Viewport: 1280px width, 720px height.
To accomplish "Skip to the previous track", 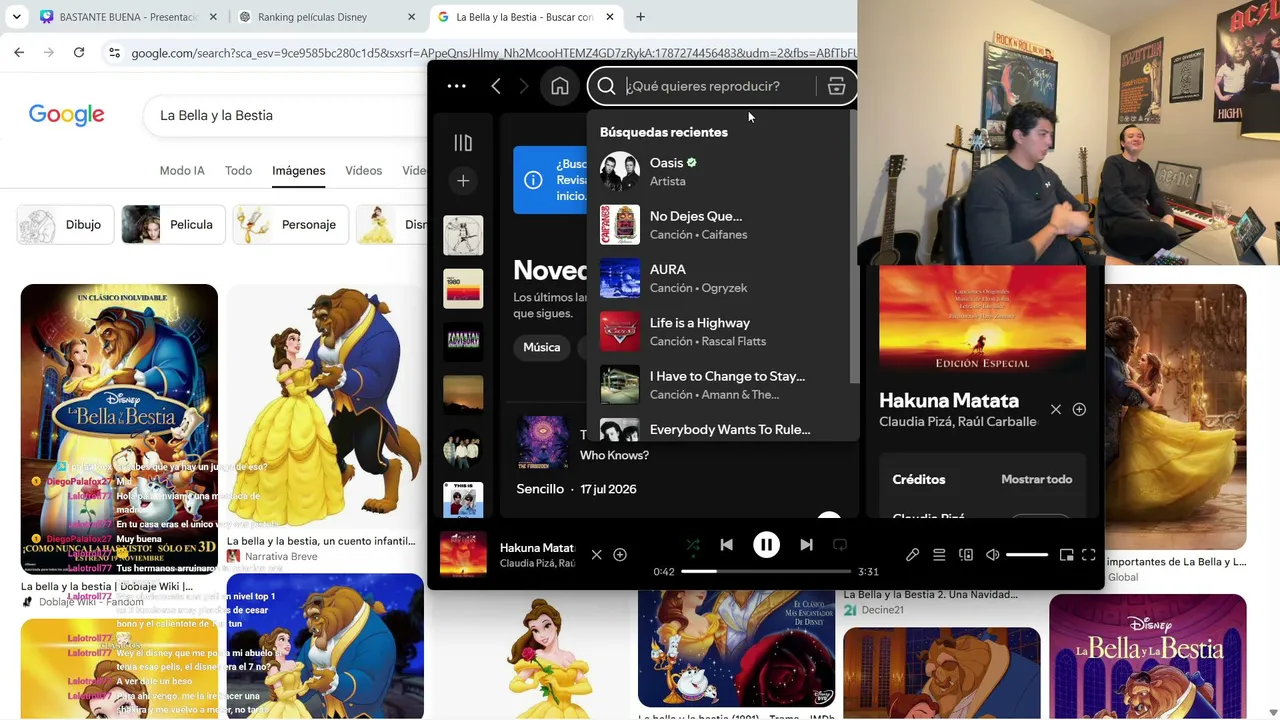I will pyautogui.click(x=727, y=544).
